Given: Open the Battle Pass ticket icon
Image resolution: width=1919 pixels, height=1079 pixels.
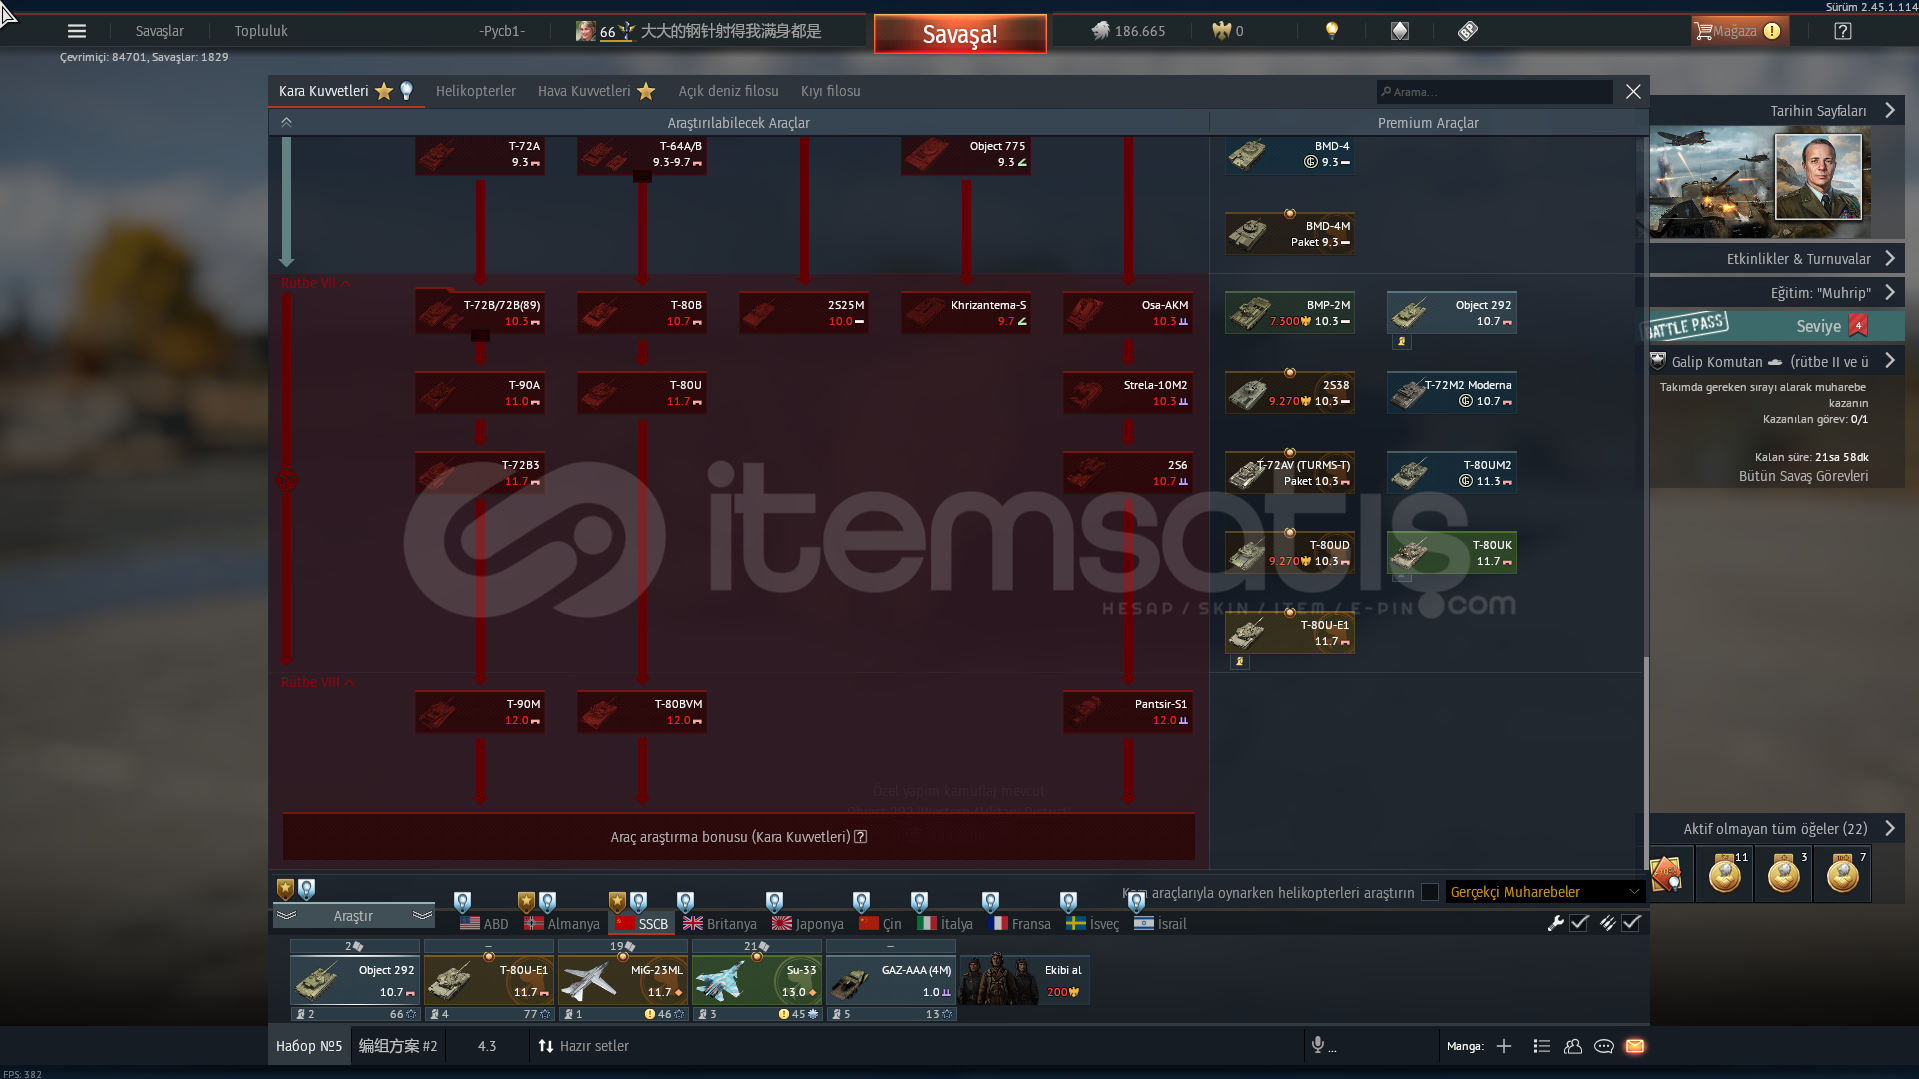Looking at the screenshot, I should (x=1467, y=31).
